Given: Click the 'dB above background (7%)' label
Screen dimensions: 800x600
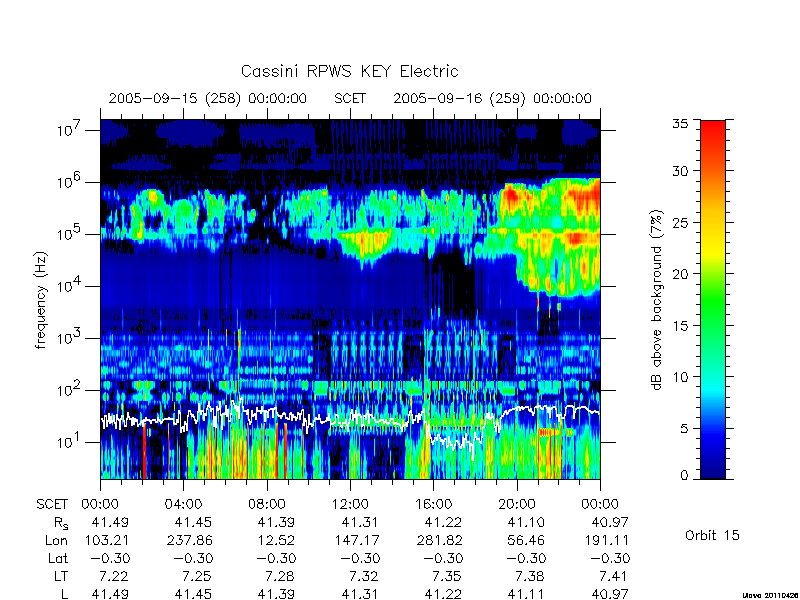Looking at the screenshot, I should (x=657, y=300).
